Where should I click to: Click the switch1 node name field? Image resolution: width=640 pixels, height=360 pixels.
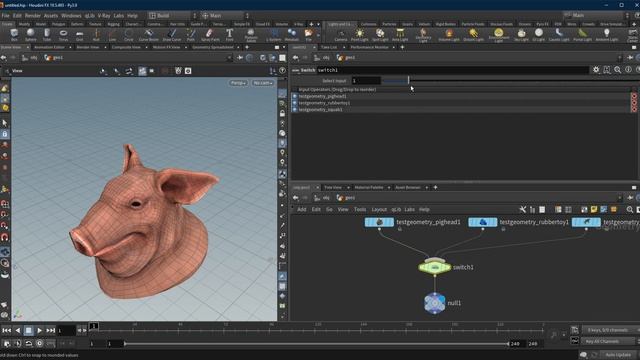tap(452, 70)
